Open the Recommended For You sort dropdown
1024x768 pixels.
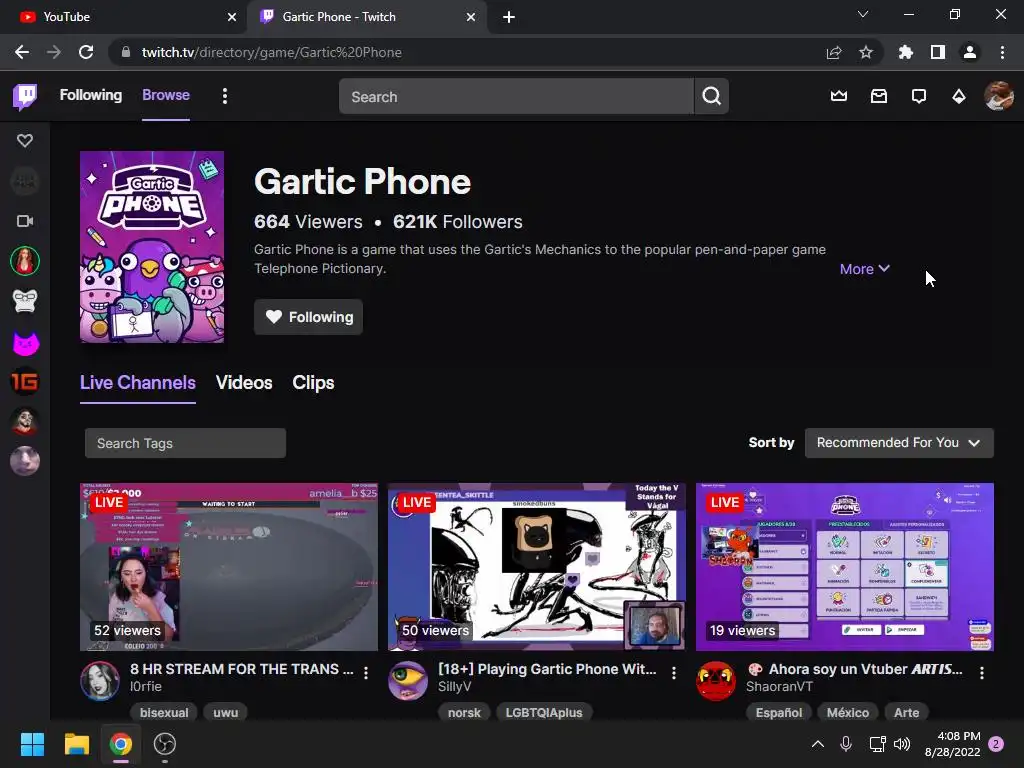[899, 443]
